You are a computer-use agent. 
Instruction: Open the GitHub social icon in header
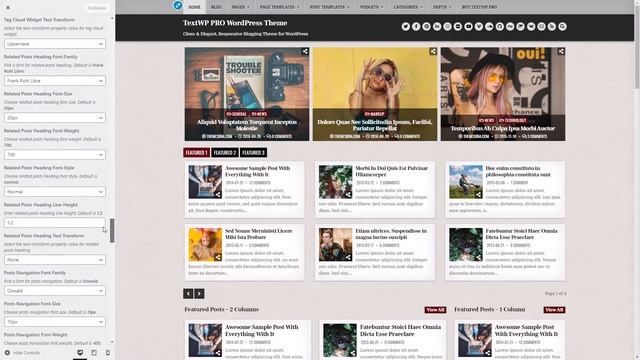(x=500, y=27)
